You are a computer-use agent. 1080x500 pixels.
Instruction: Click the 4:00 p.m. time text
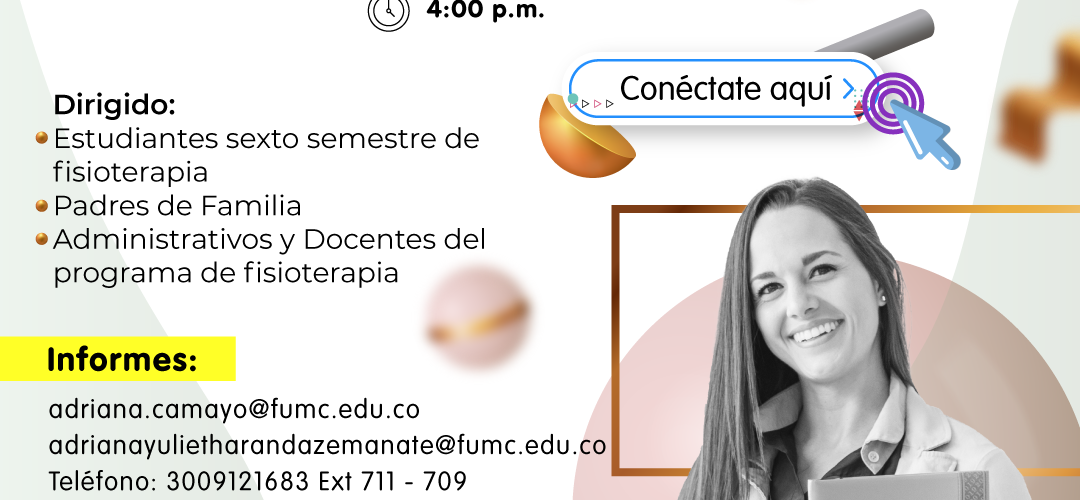point(486,11)
